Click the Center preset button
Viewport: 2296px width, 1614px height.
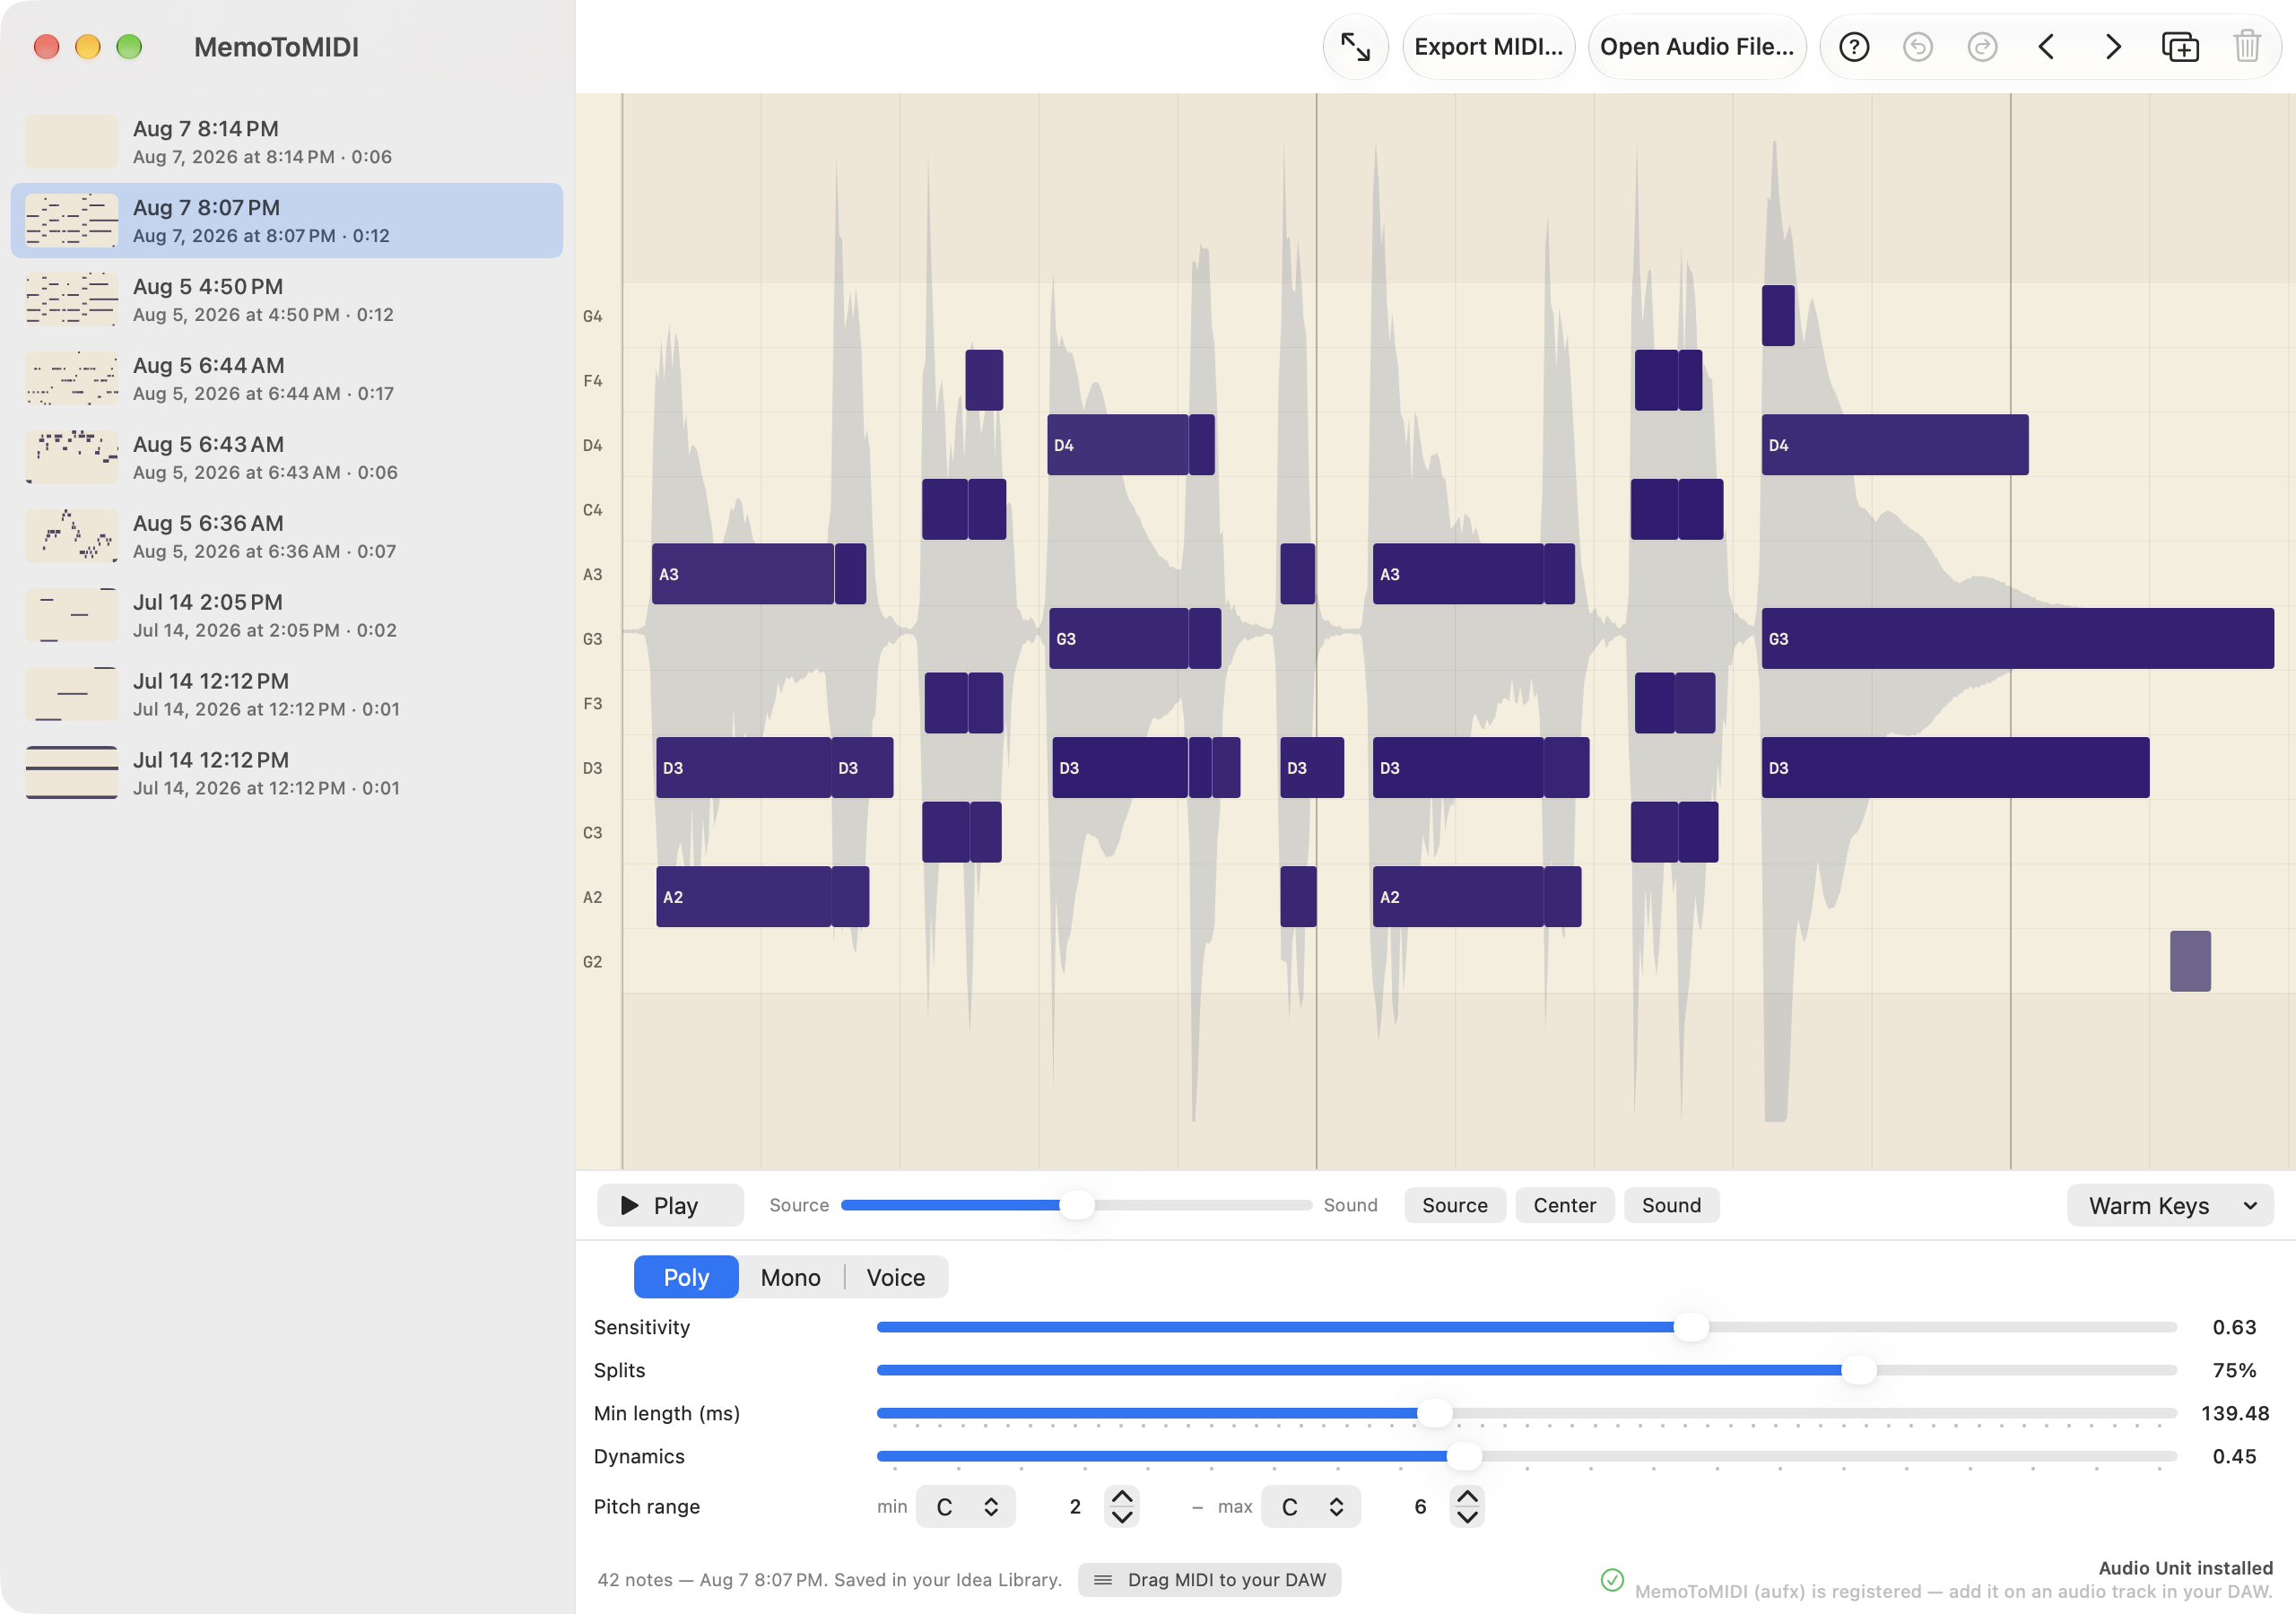point(1564,1205)
